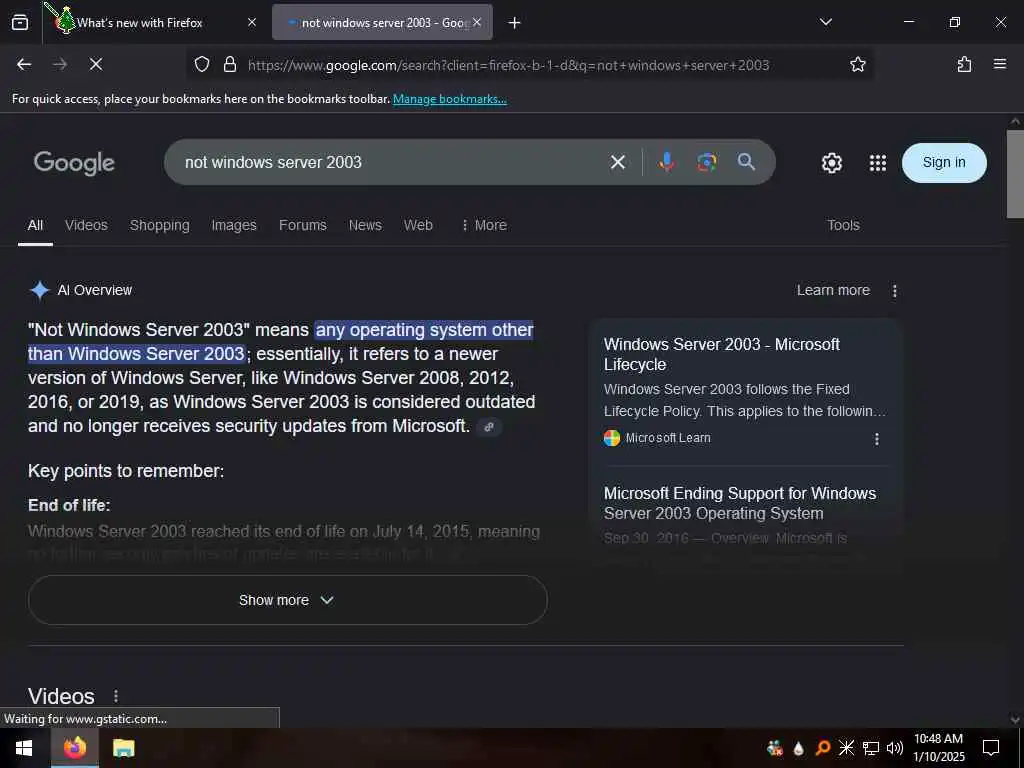1024x768 pixels.
Task: Expand the list all tabs dropdown
Action: tap(825, 22)
